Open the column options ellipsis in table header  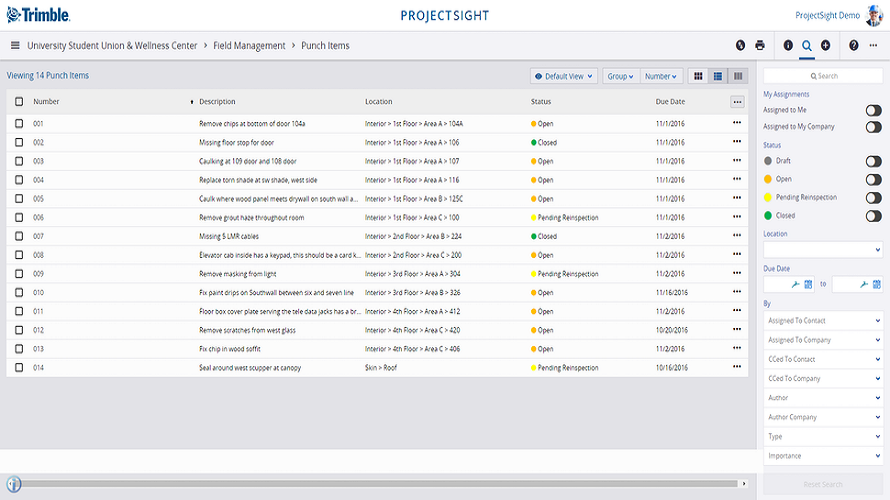click(x=737, y=102)
